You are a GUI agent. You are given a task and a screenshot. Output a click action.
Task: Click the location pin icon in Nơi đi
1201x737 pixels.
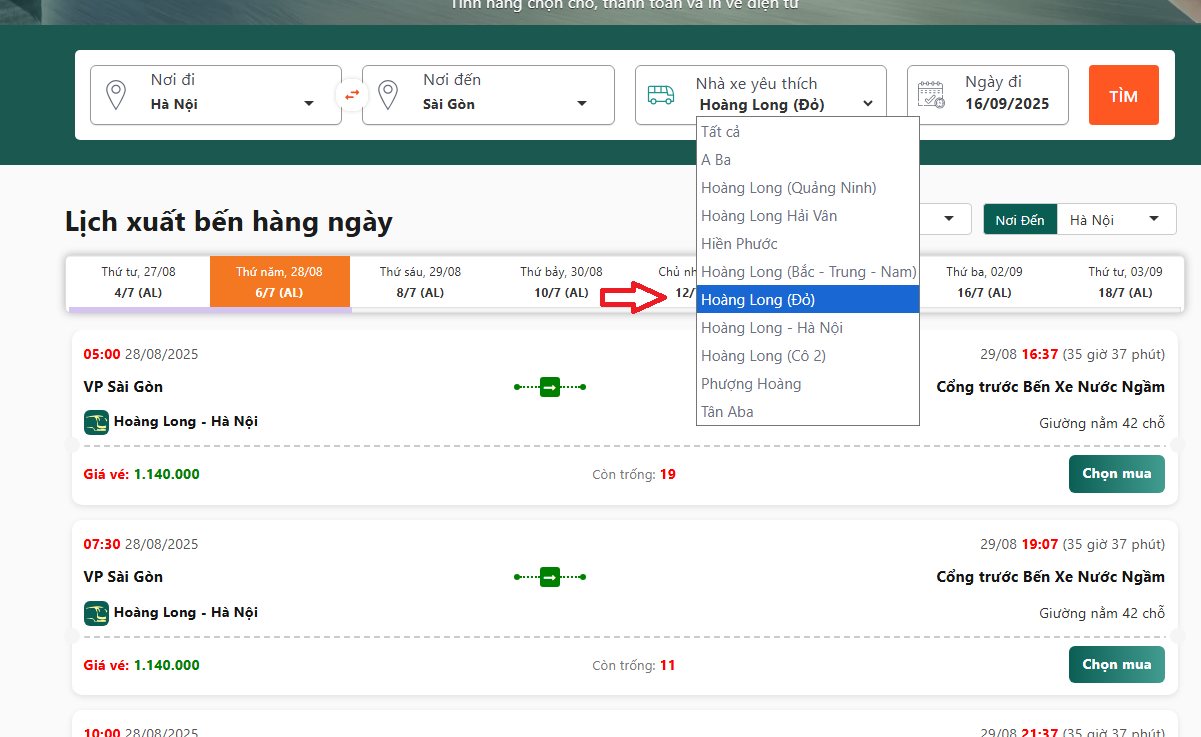point(116,95)
